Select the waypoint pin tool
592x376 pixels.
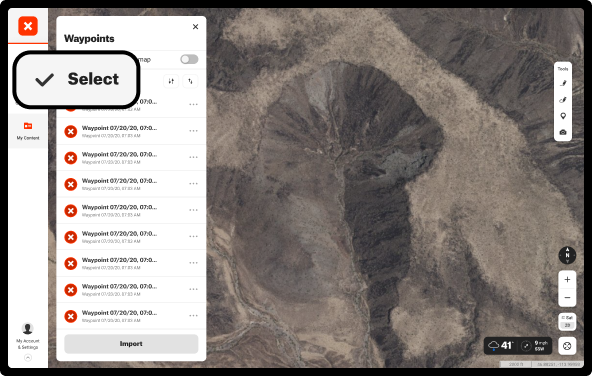click(563, 116)
